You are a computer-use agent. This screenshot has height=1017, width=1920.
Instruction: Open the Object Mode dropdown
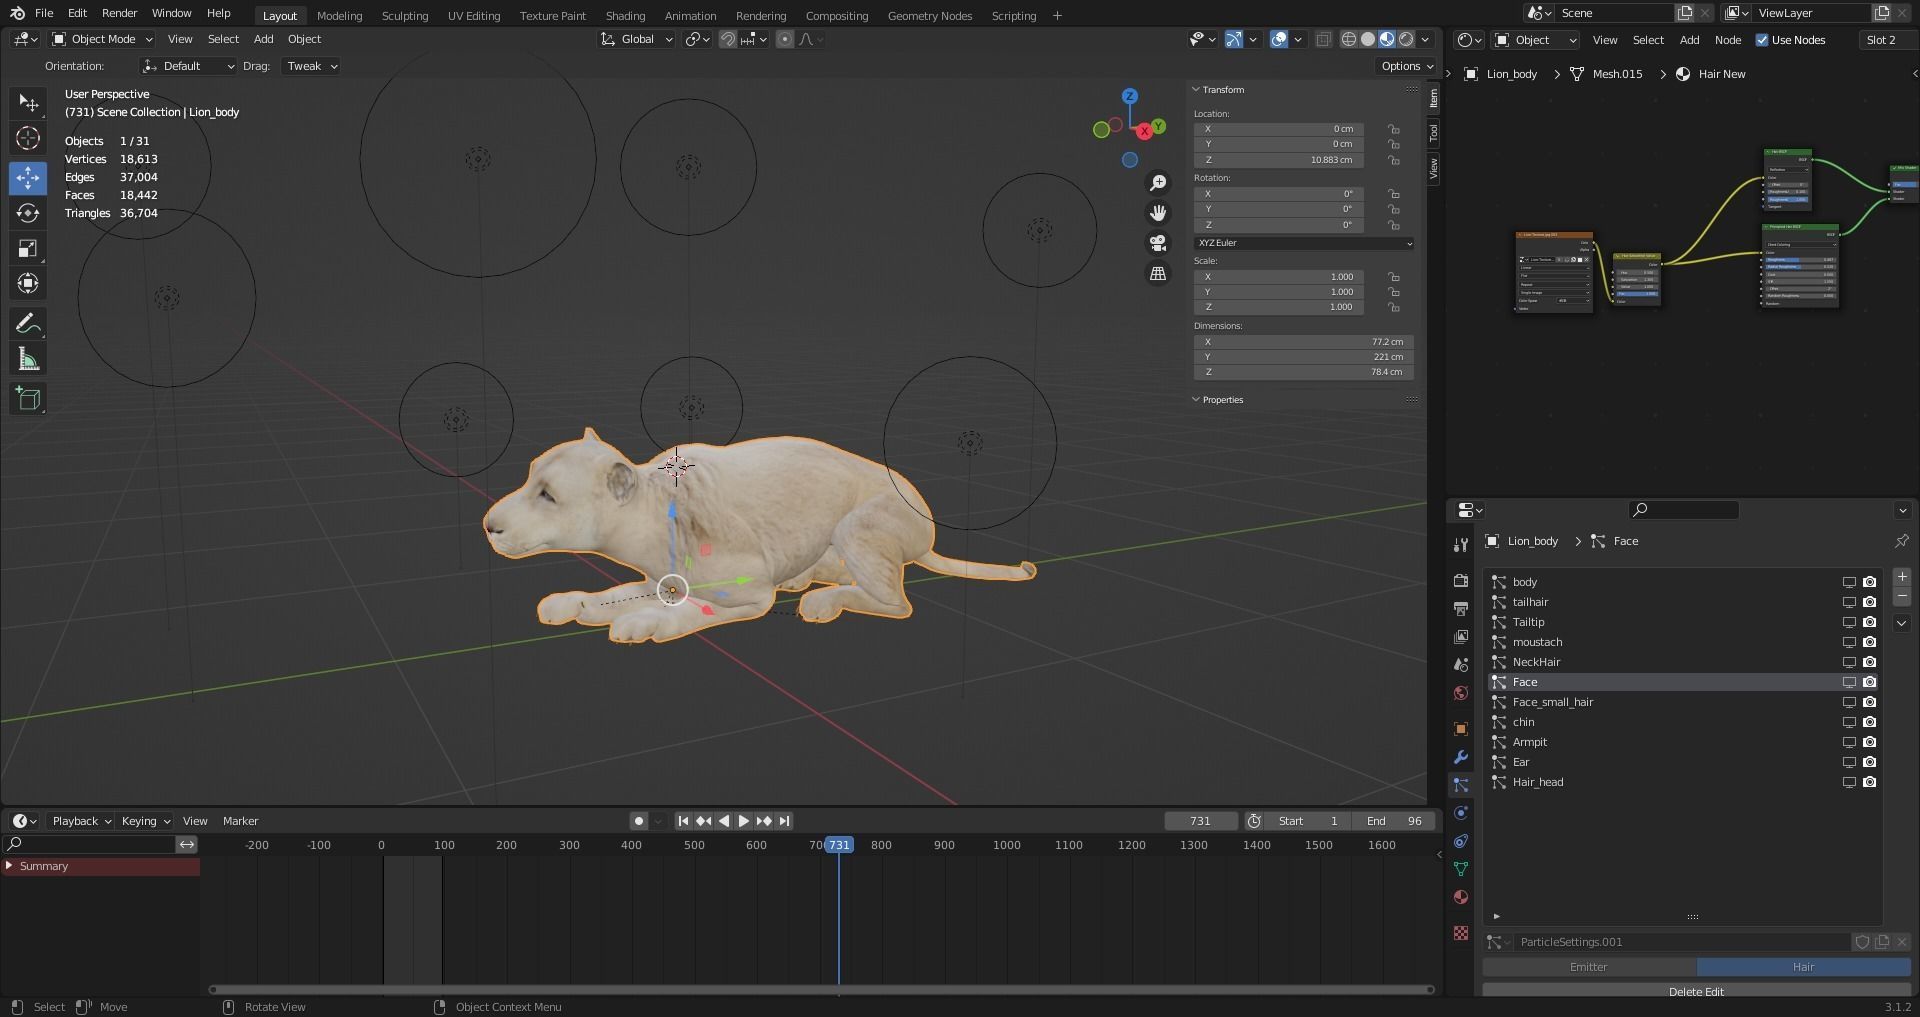[102, 39]
